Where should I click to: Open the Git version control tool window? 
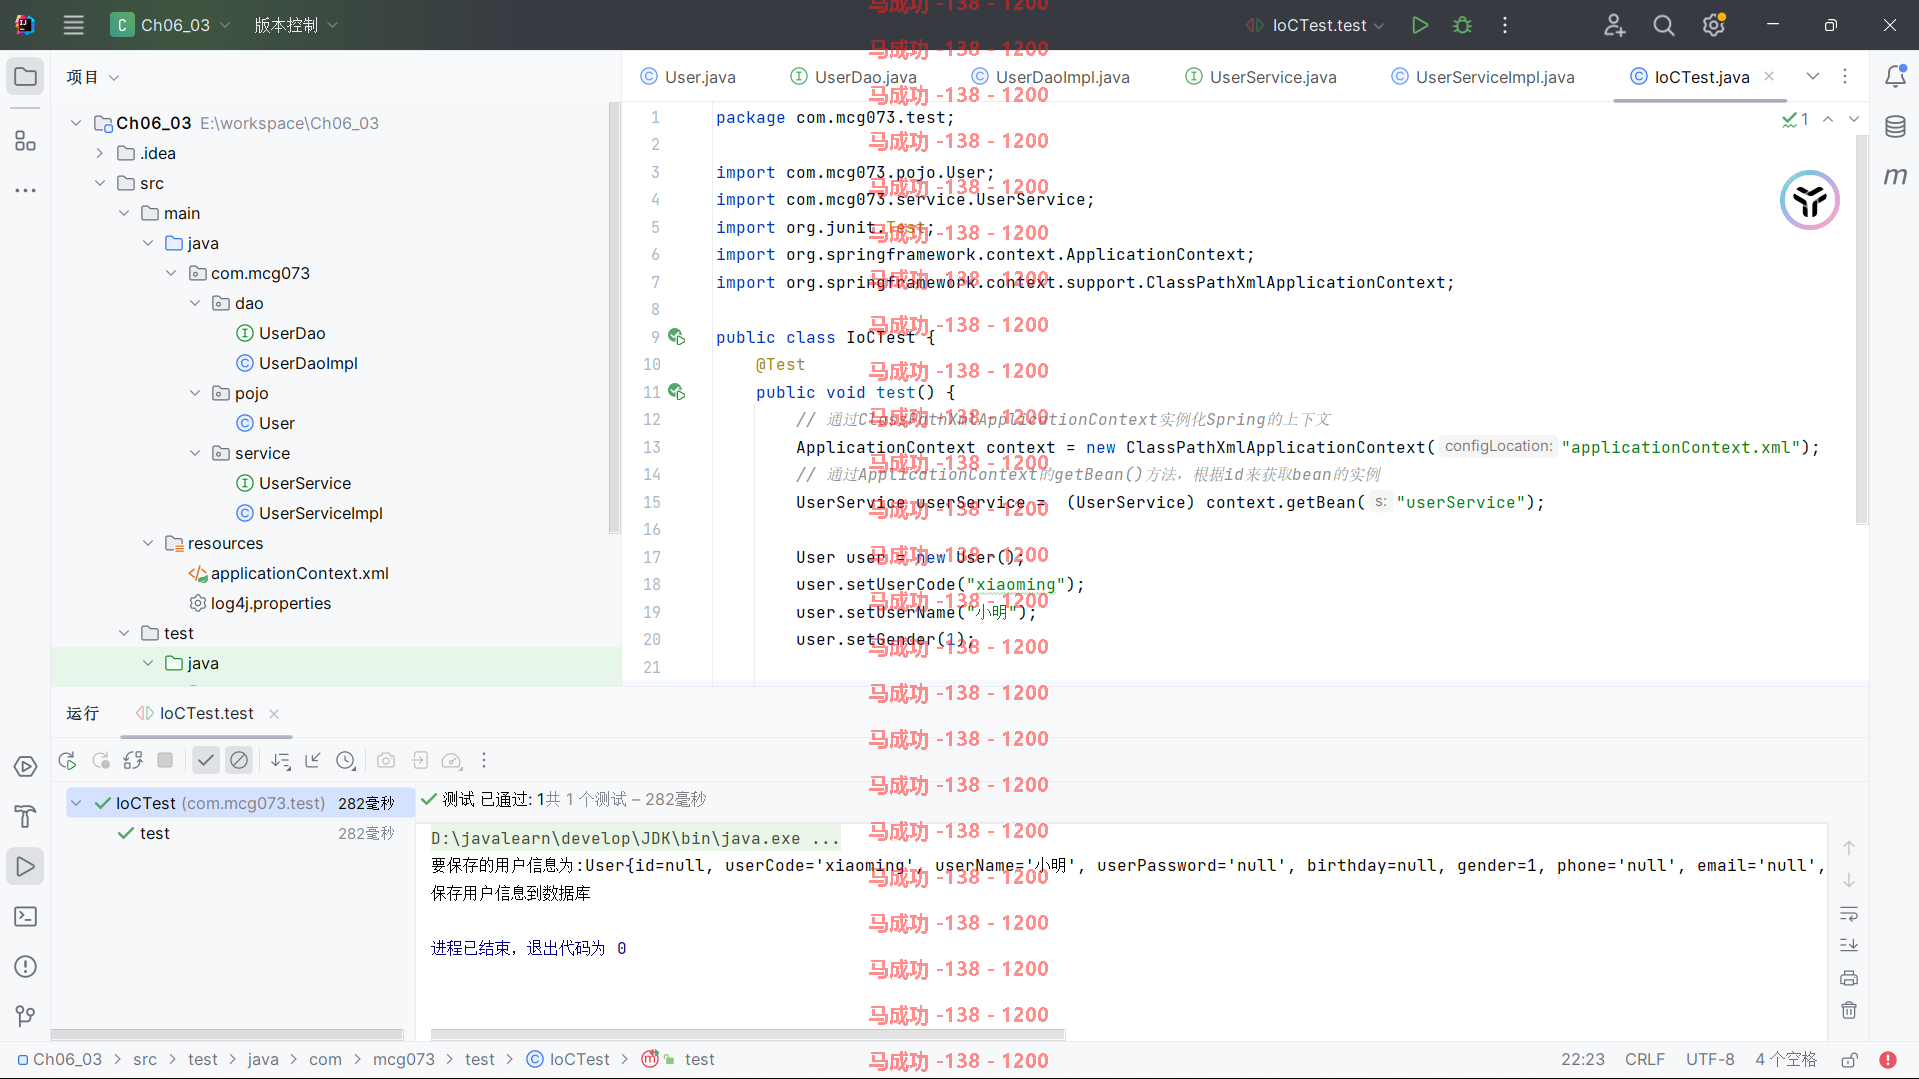[x=25, y=1016]
